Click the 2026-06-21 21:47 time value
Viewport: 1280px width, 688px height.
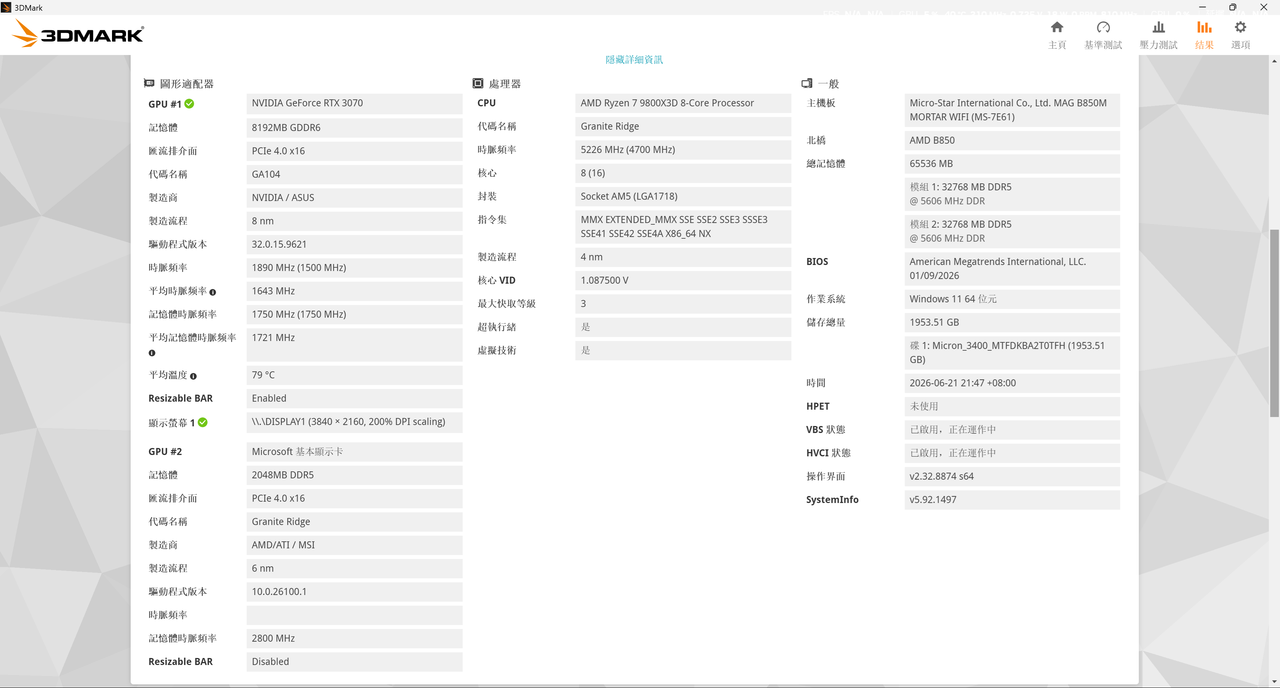pos(1012,383)
